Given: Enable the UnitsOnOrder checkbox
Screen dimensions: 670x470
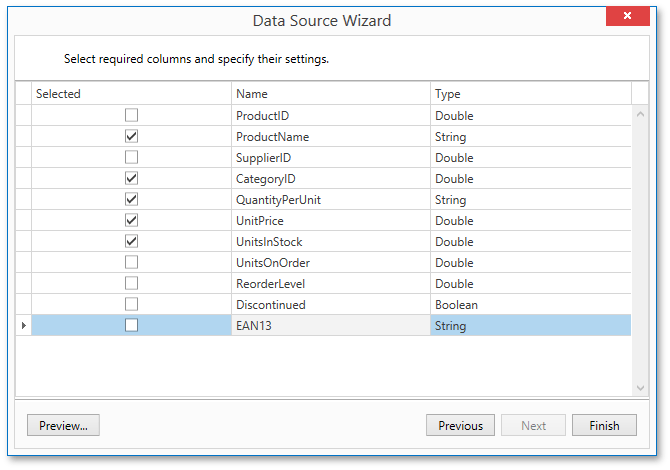Looking at the screenshot, I should 131,262.
